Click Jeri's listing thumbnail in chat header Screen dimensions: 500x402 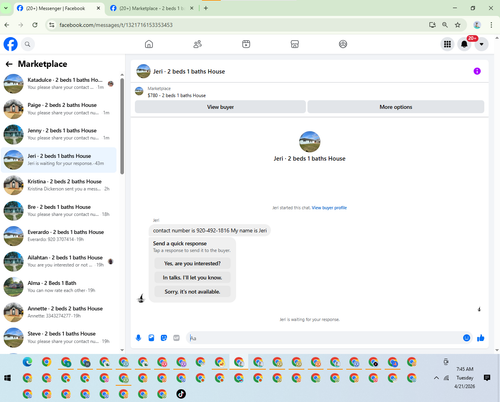pos(143,71)
